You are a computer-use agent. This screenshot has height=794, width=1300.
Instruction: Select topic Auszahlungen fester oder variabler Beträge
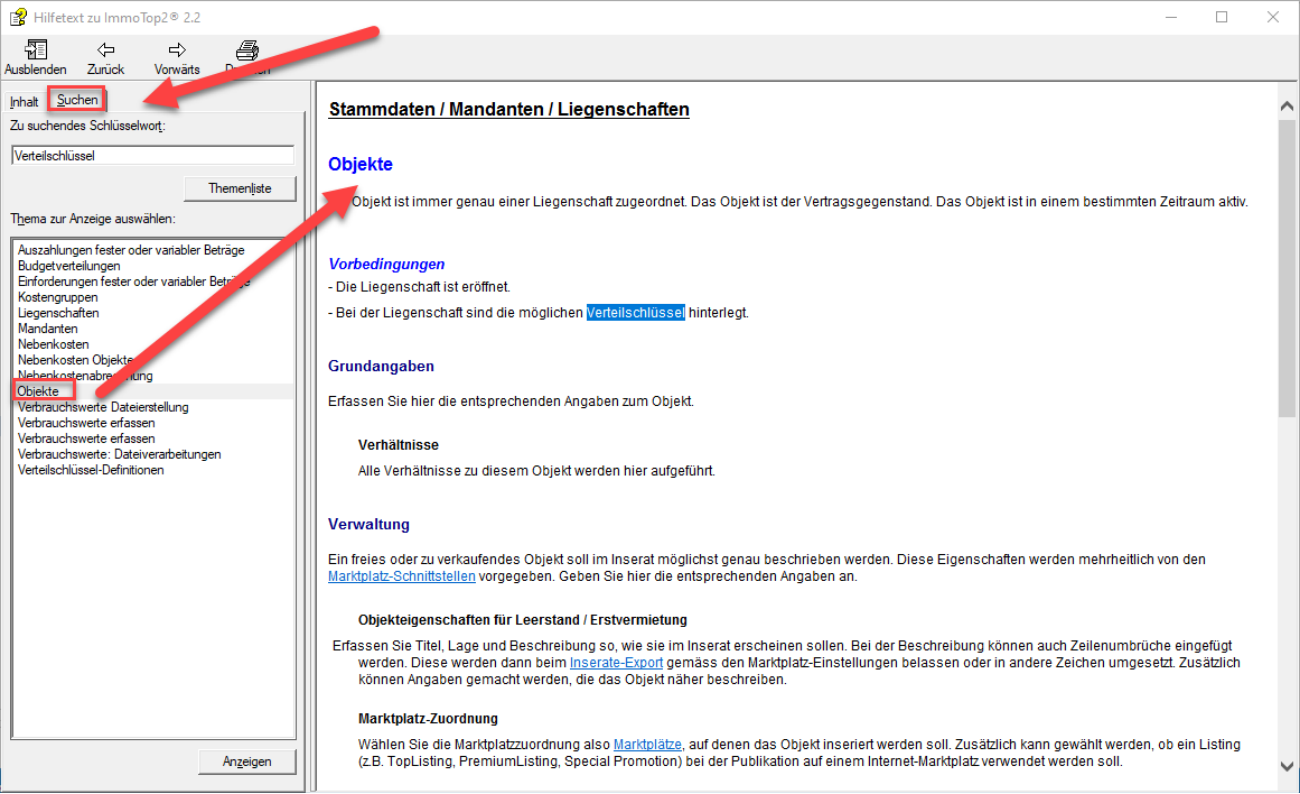(x=131, y=250)
